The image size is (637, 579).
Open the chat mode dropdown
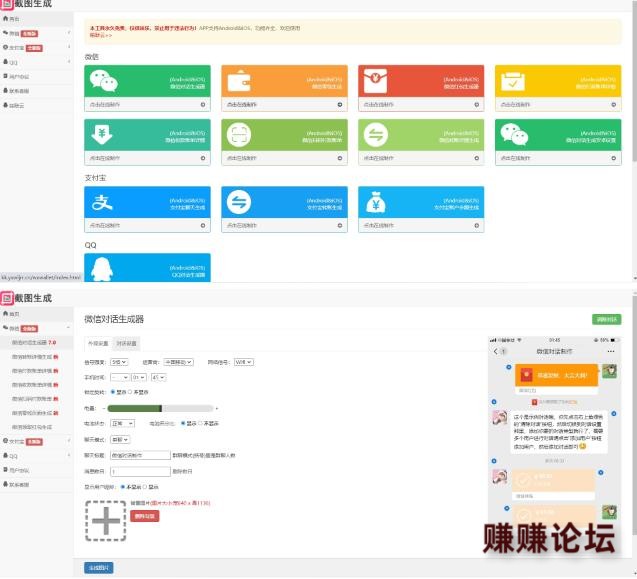pyautogui.click(x=120, y=440)
